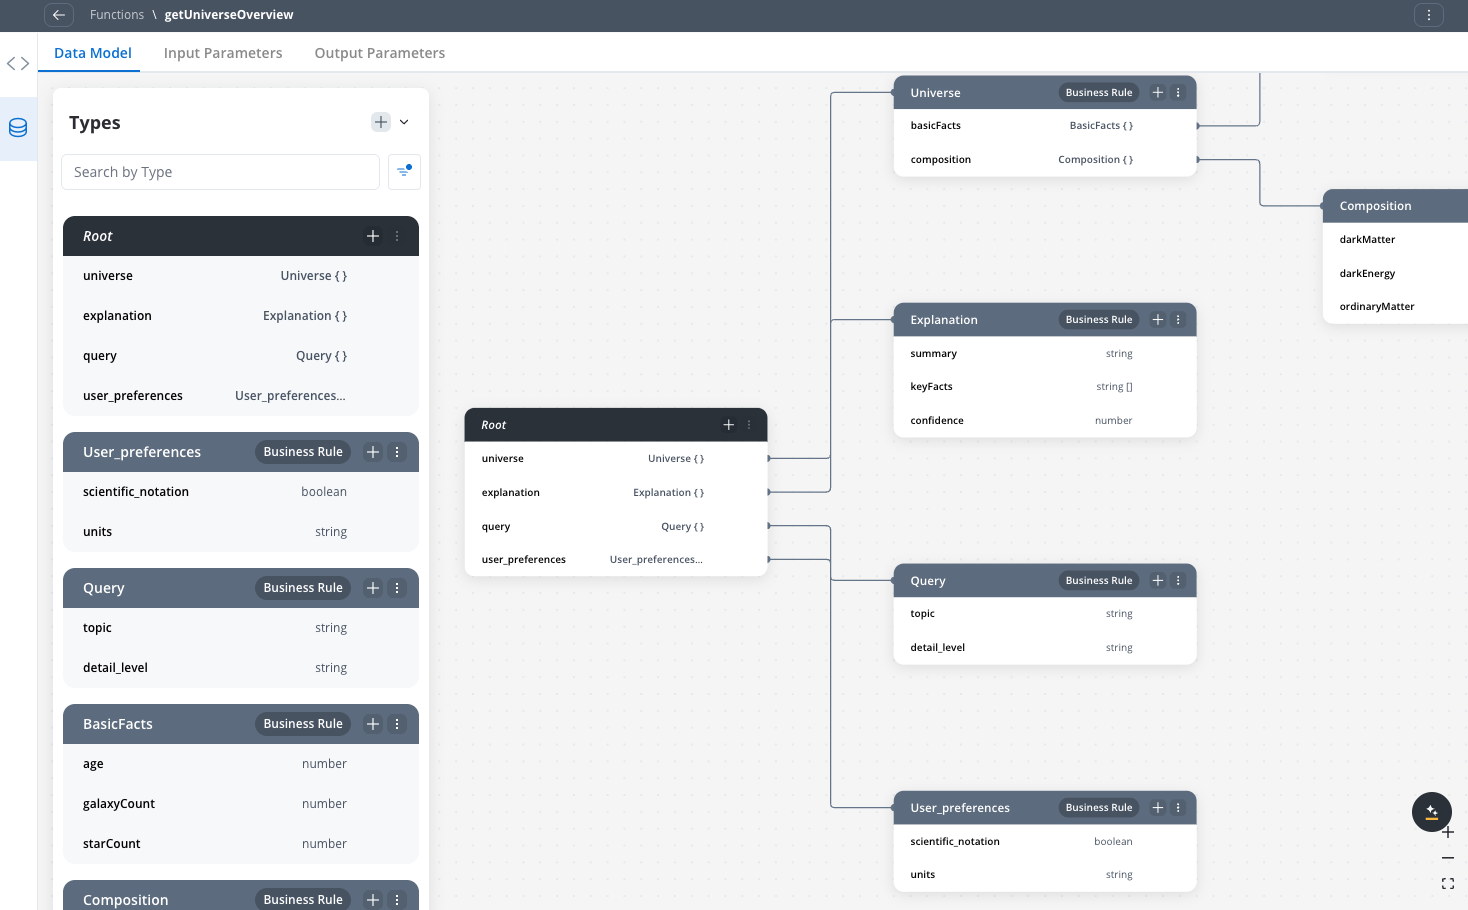Open the Output Parameters tab
Viewport: 1468px width, 910px height.
380,53
